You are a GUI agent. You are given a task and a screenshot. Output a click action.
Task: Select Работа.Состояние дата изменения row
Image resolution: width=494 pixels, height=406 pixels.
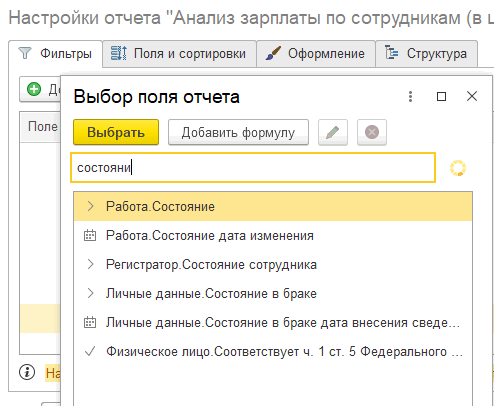(x=273, y=235)
